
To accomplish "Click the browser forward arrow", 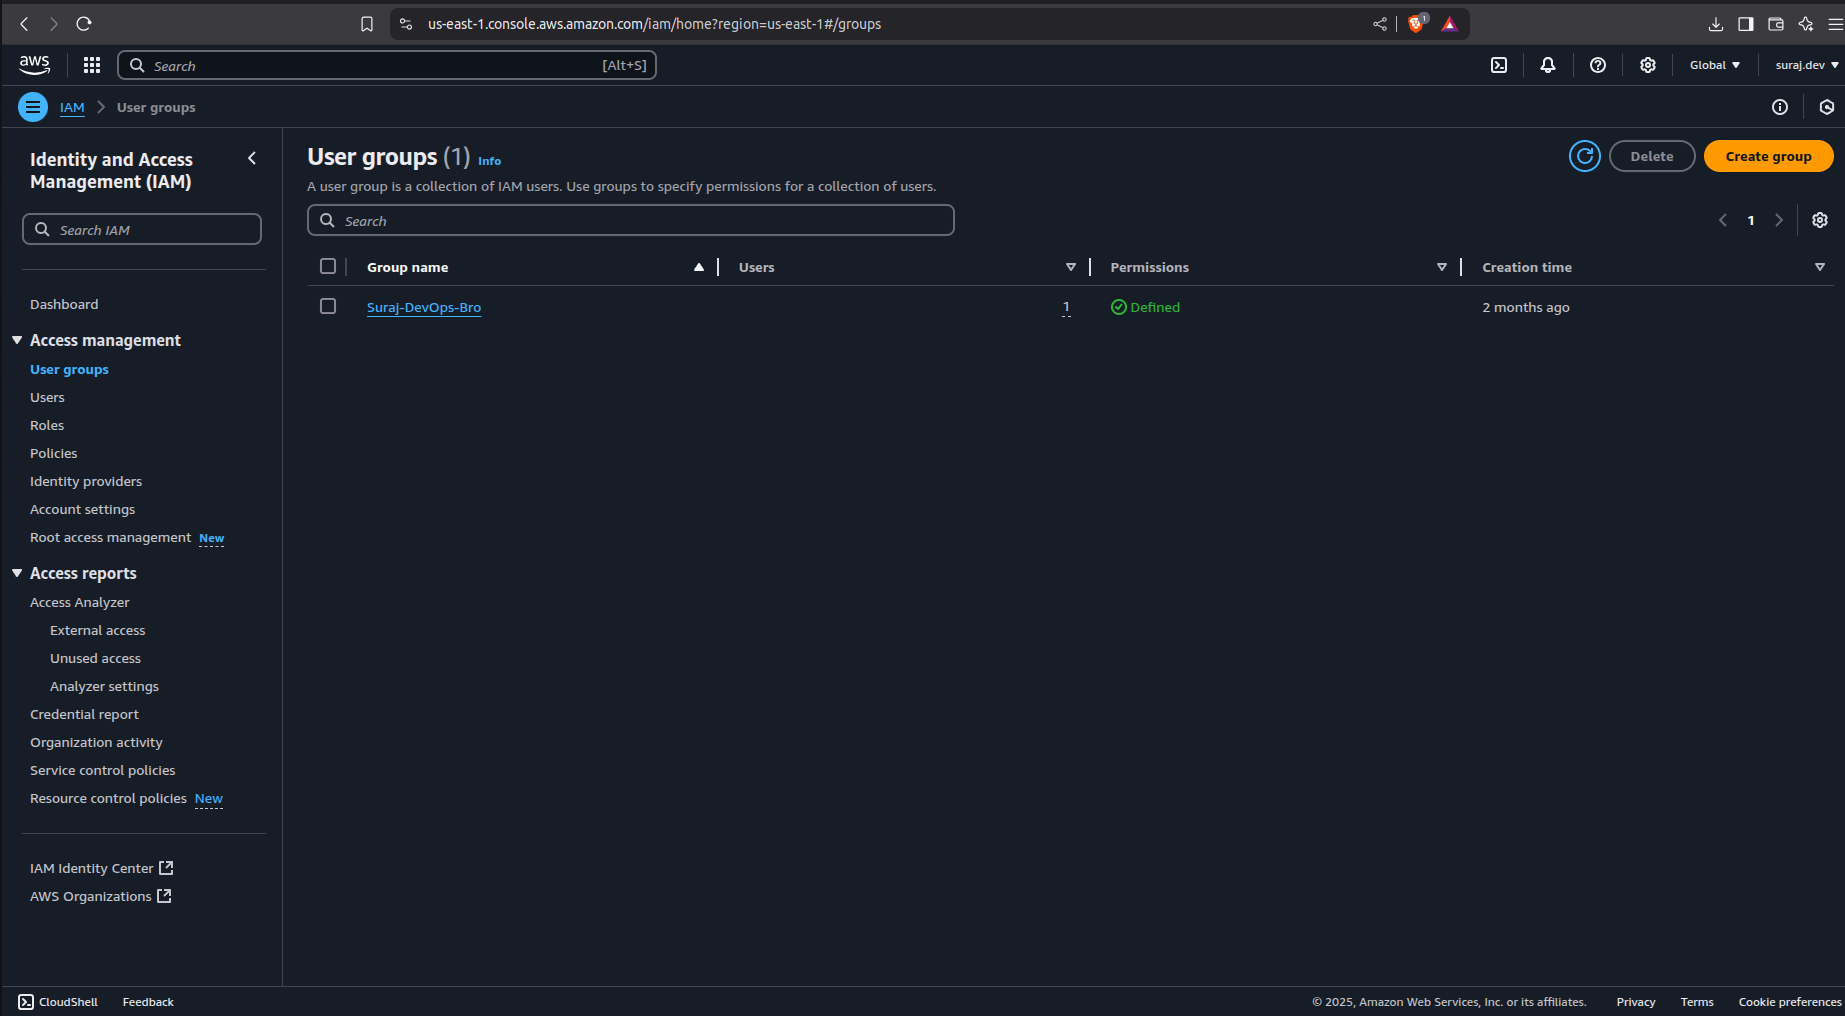I will point(54,24).
